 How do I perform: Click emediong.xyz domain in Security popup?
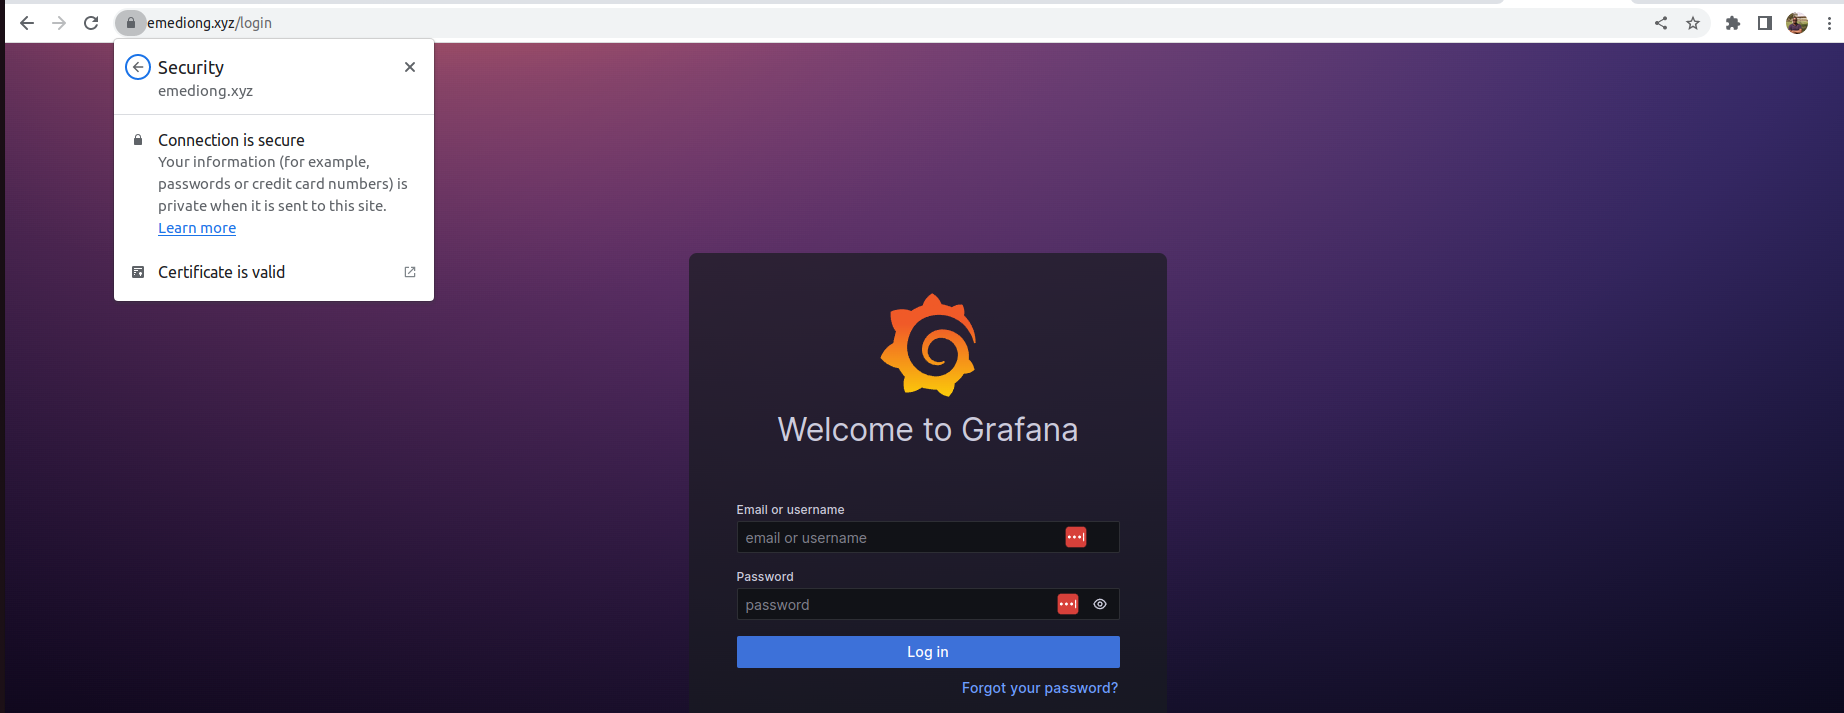pos(205,91)
